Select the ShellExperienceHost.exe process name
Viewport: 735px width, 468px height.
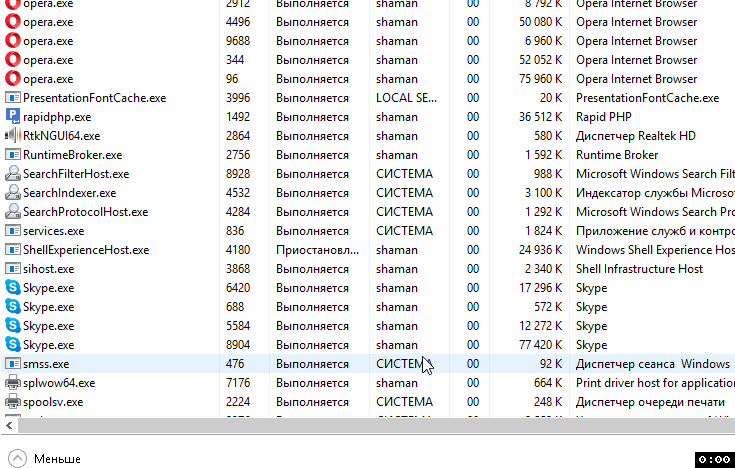85,250
